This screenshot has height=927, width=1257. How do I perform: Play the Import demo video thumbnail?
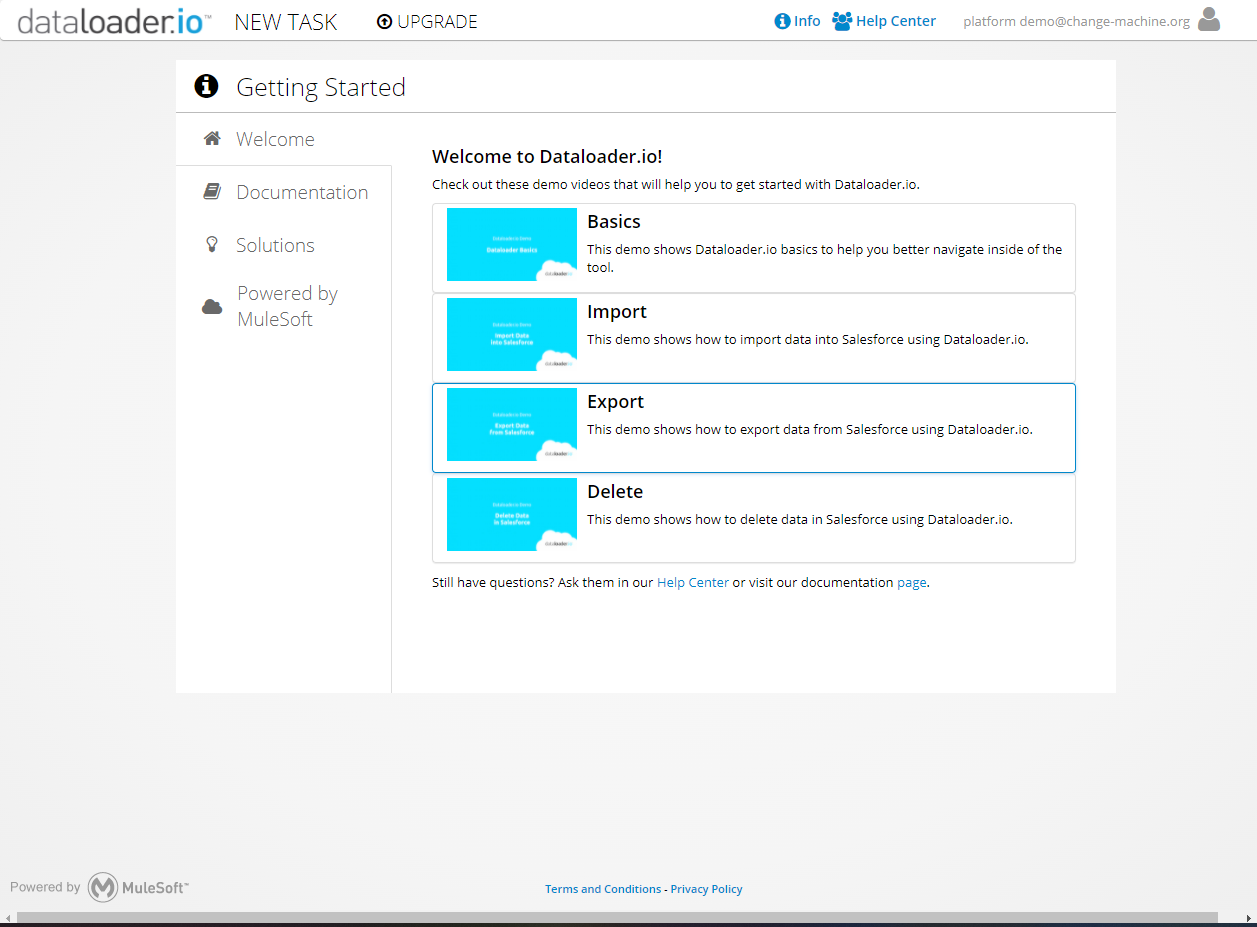point(512,334)
